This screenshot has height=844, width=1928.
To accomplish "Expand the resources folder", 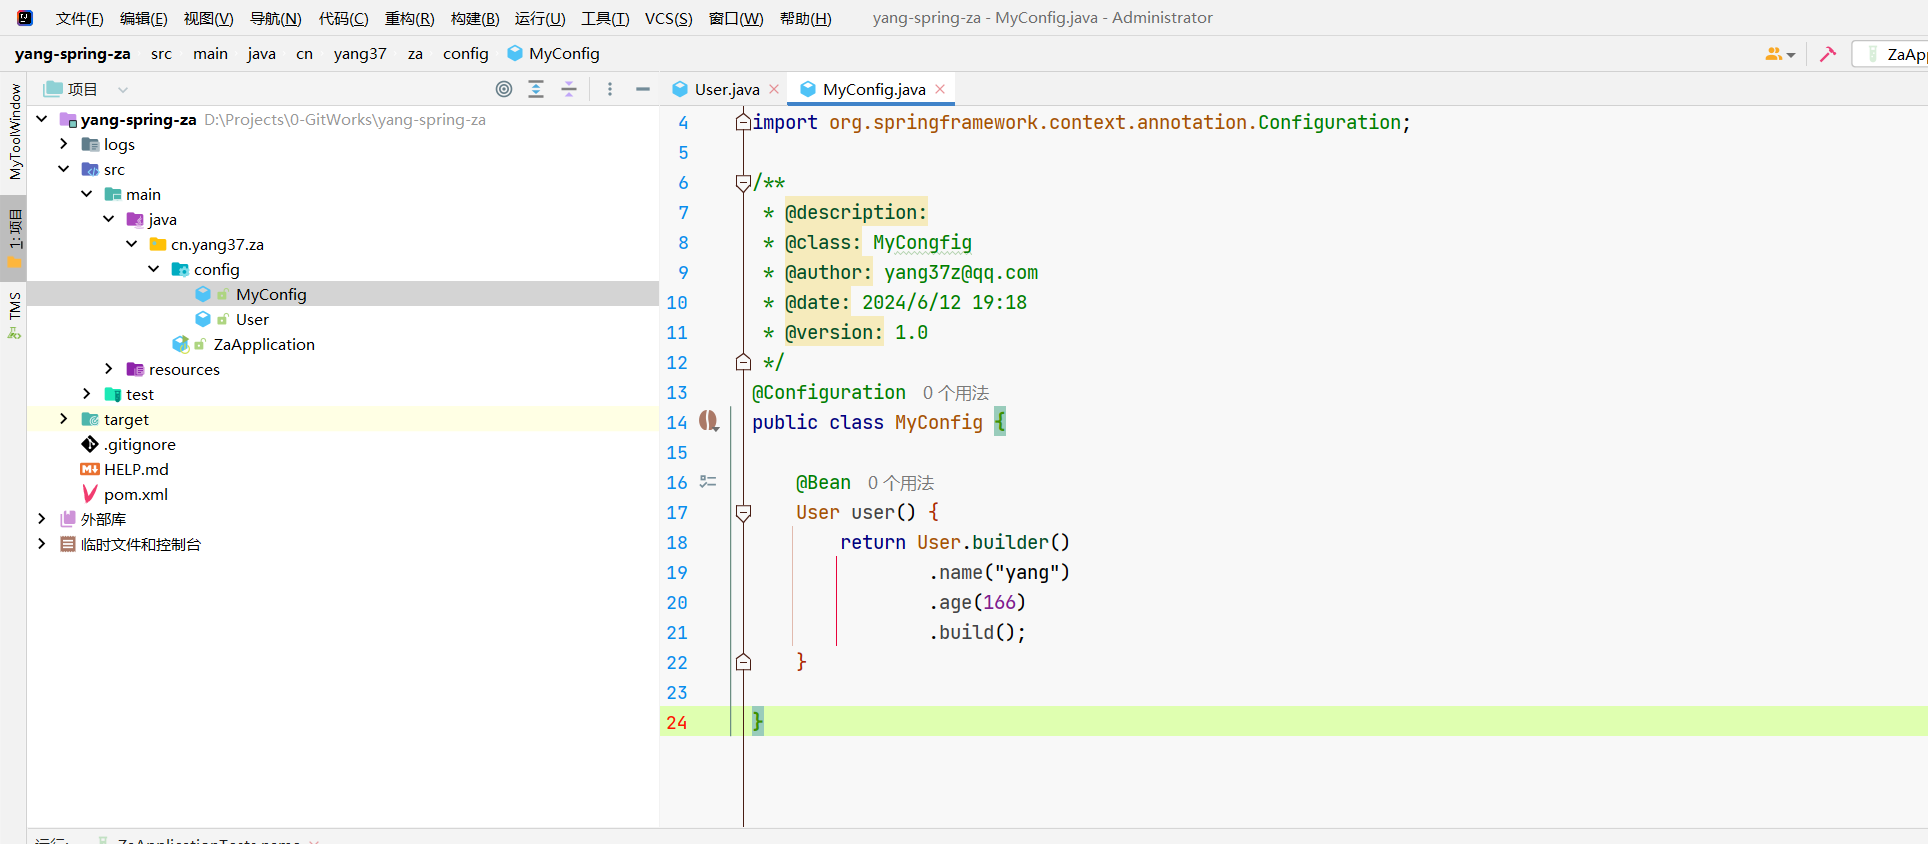I will coord(109,369).
